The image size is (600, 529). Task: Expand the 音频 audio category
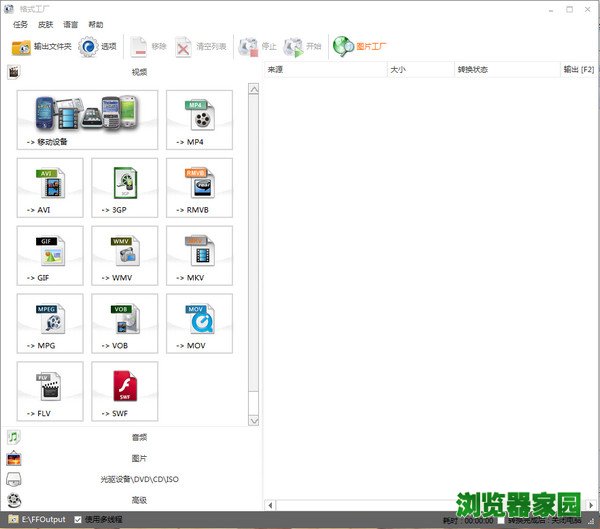(x=138, y=437)
